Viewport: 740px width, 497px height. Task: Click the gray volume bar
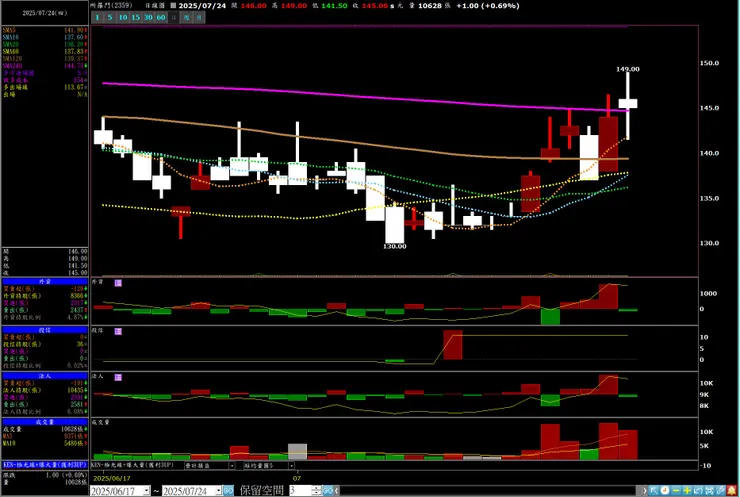[x=297, y=451]
